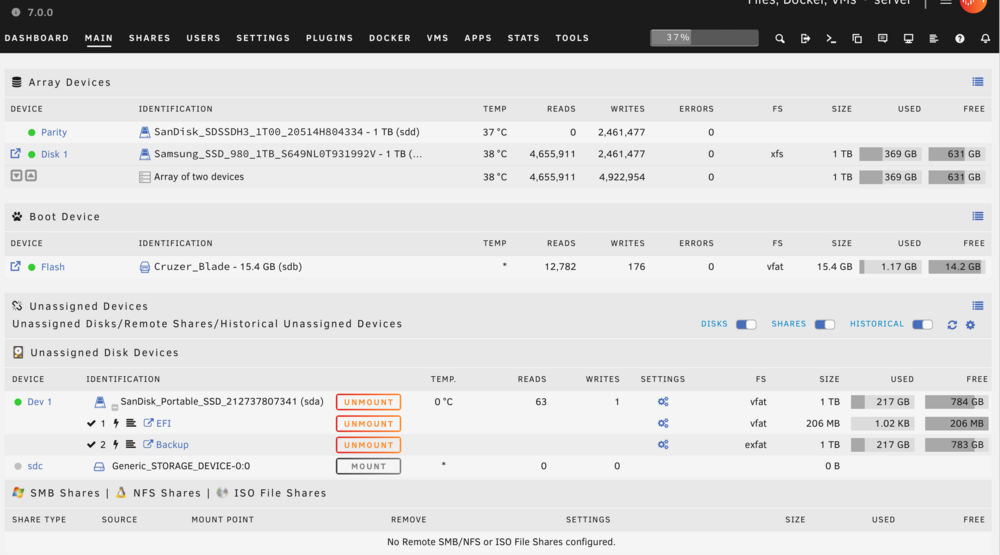The width and height of the screenshot is (1000, 555).
Task: Click Flash free 14.2 GB usage bar
Action: [x=957, y=267]
